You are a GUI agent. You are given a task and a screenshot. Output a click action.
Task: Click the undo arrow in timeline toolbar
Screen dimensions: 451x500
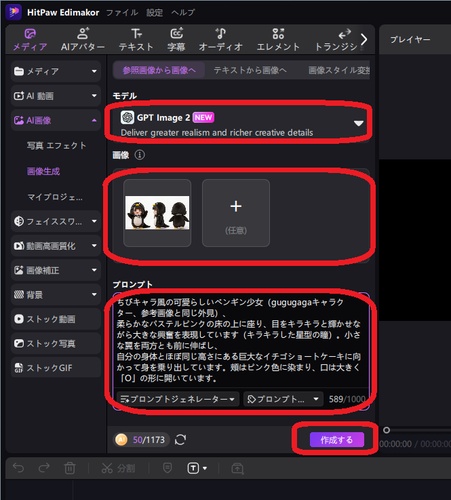19,468
